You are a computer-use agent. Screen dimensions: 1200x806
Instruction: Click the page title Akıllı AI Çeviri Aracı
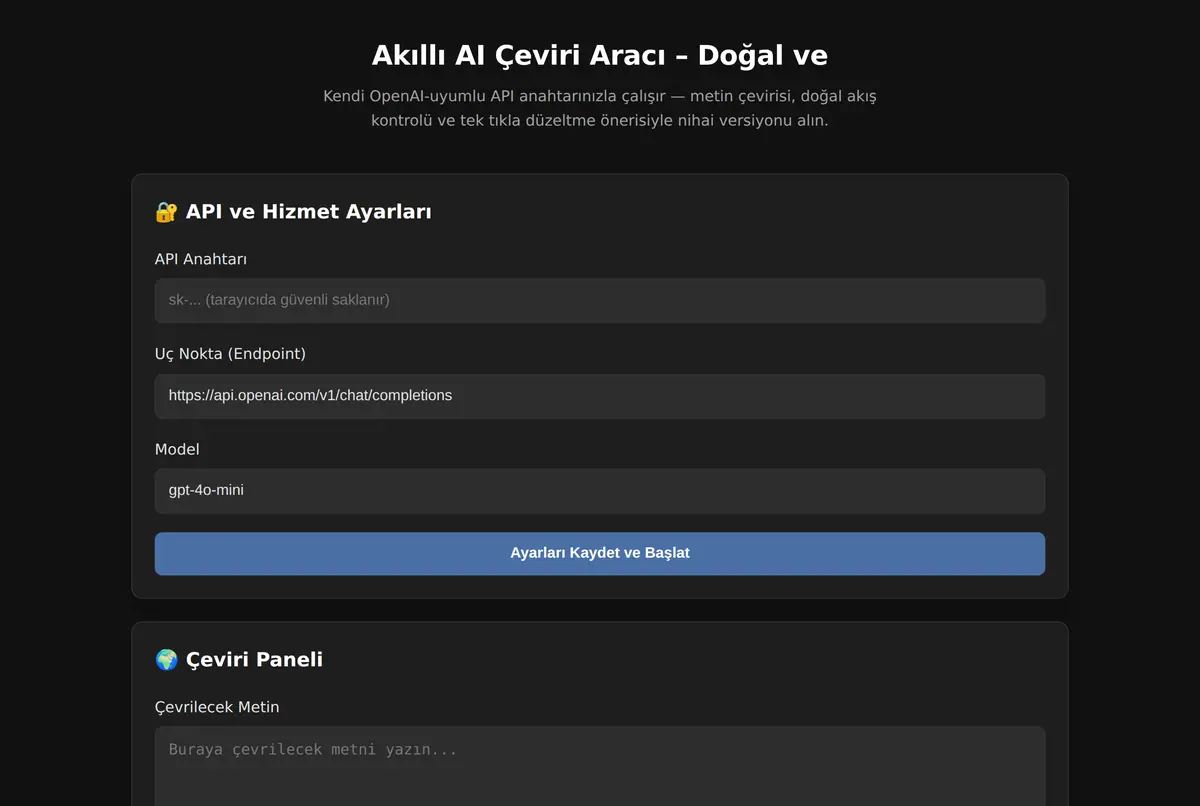click(x=600, y=55)
